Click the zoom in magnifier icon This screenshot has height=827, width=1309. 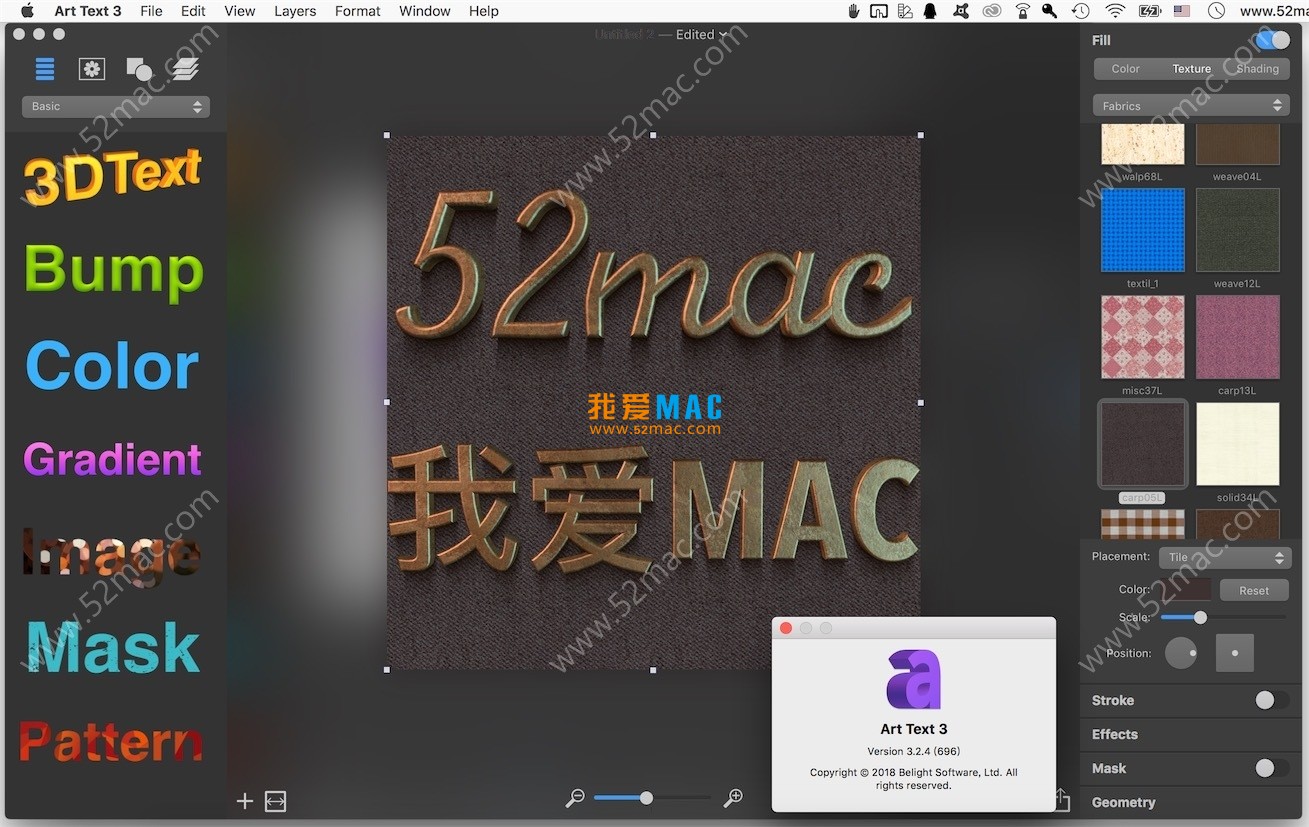coord(734,797)
